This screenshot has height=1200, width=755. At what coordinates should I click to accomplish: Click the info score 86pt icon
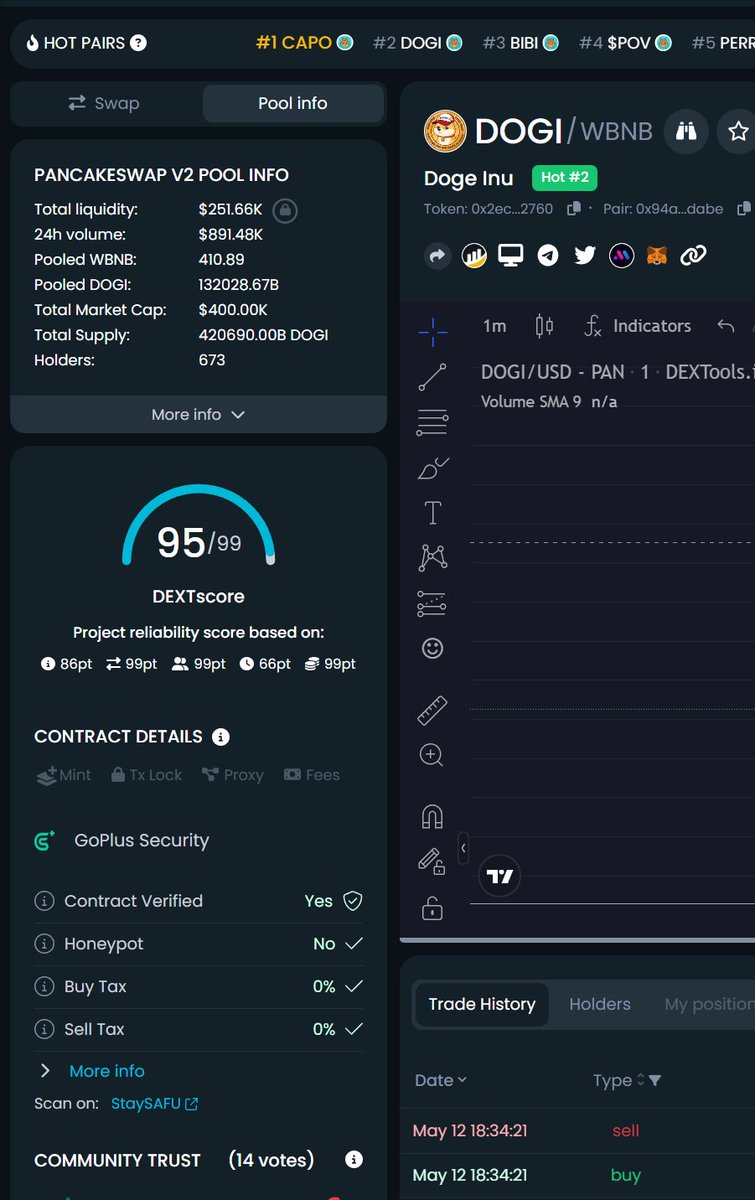(48, 664)
